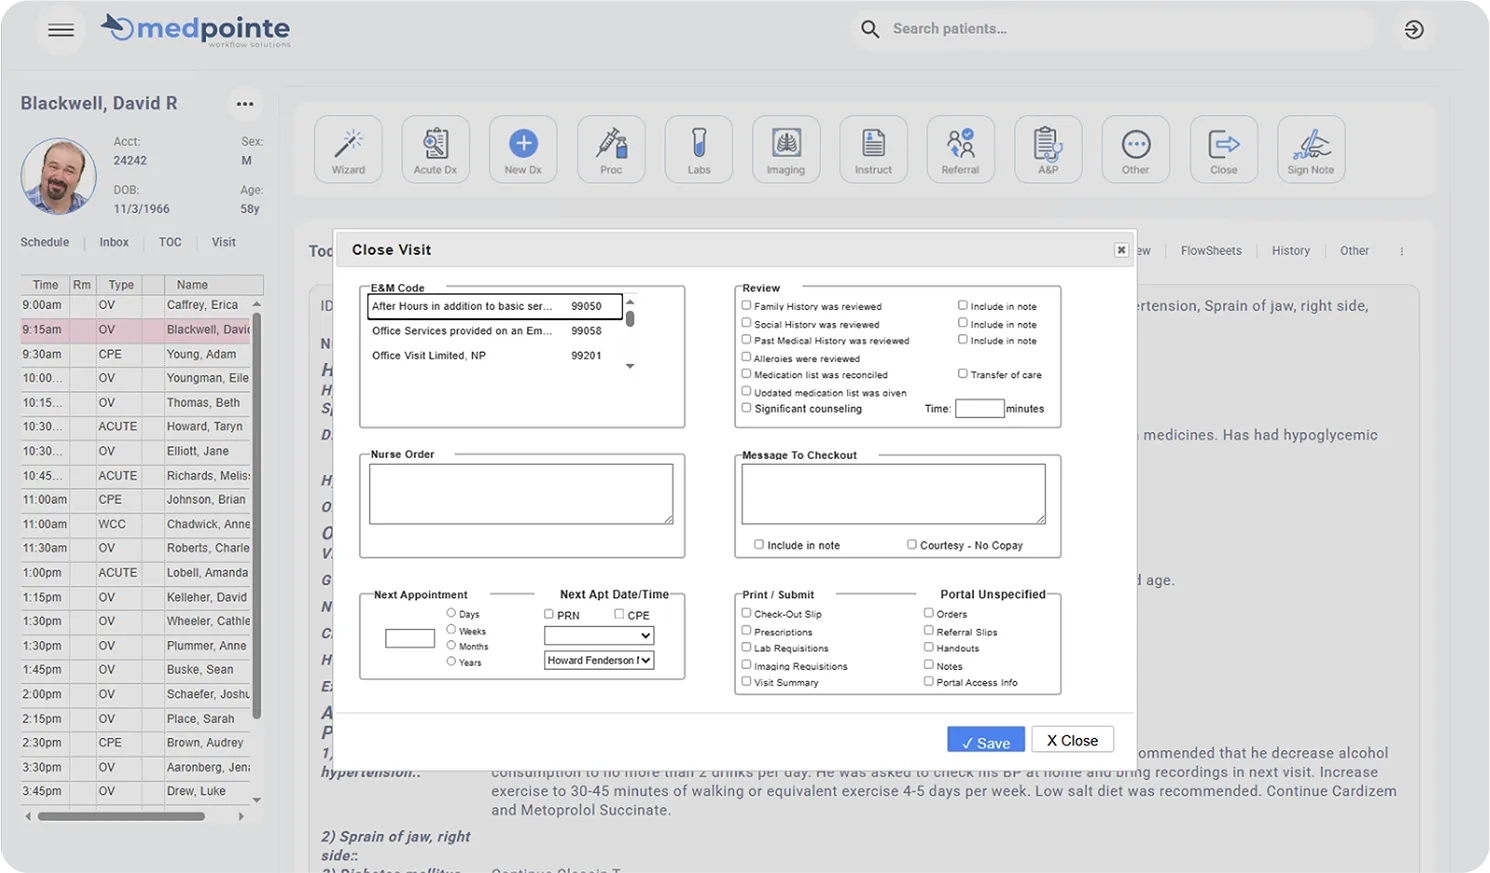1490x873 pixels.
Task: Click the Sign Note icon
Action: (1311, 149)
